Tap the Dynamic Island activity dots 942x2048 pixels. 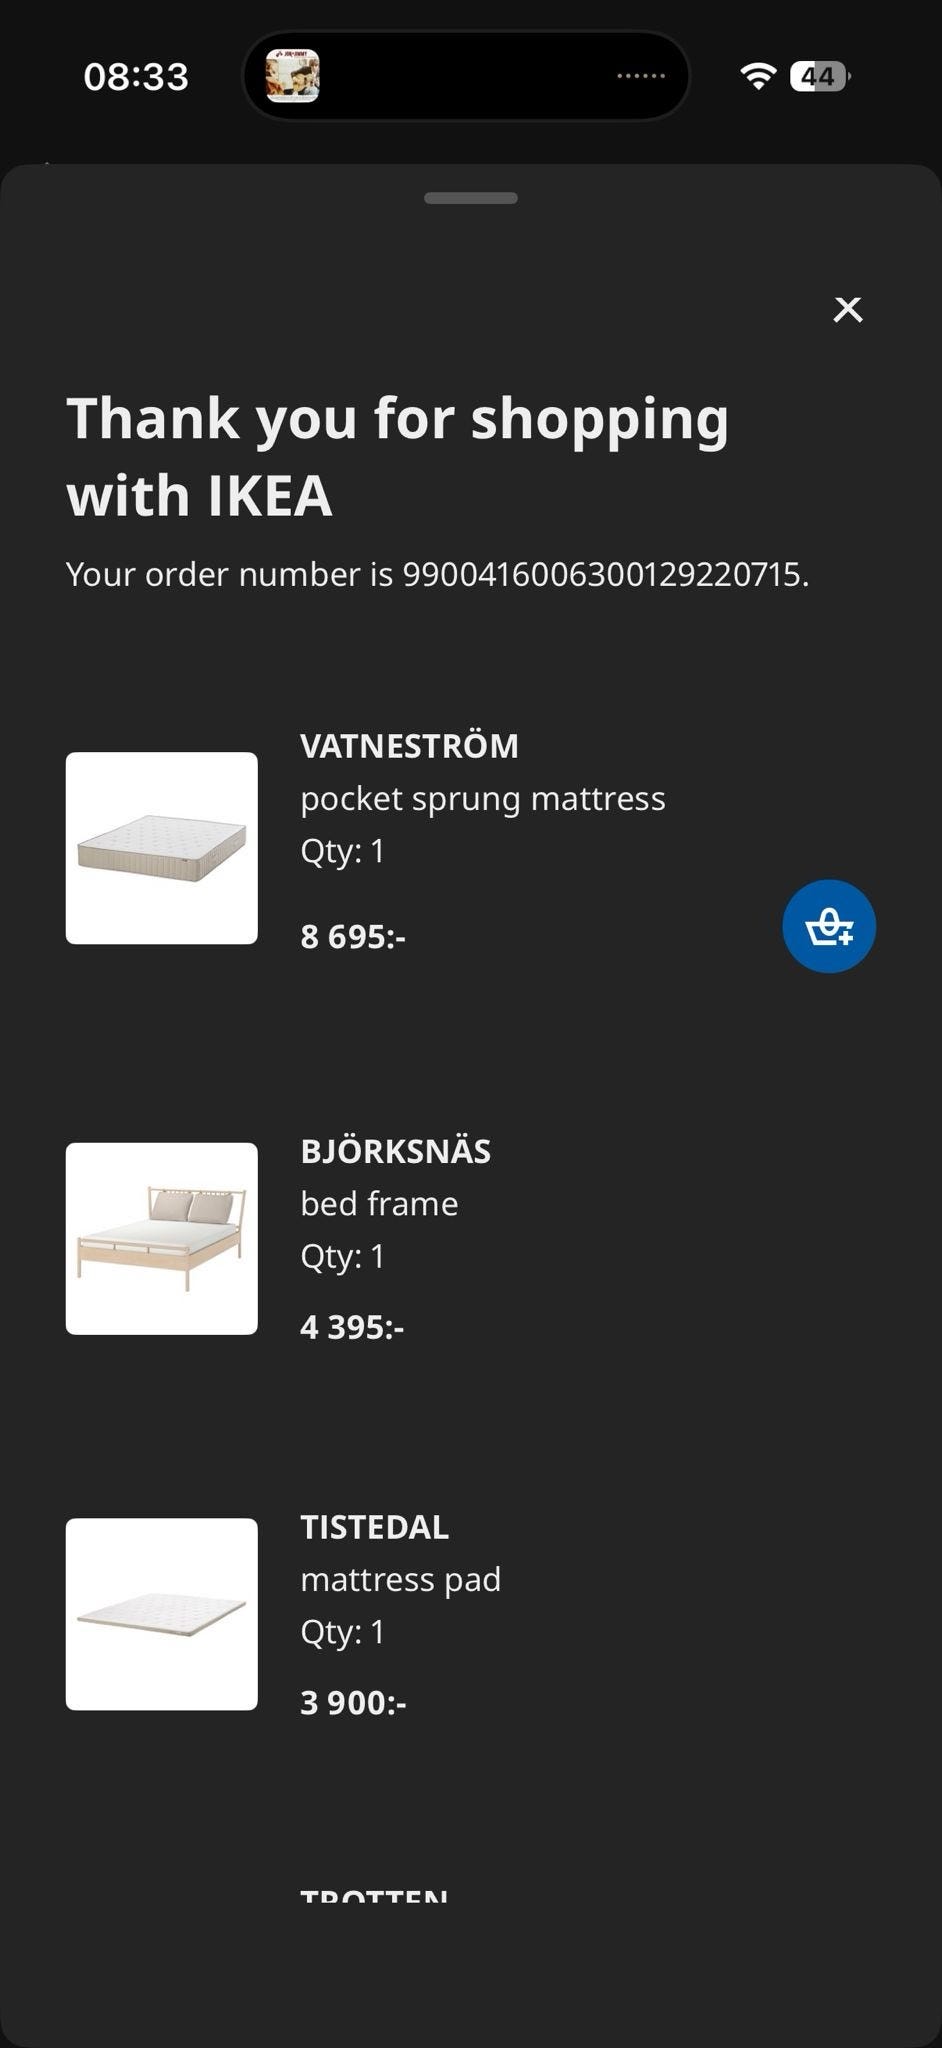[640, 76]
